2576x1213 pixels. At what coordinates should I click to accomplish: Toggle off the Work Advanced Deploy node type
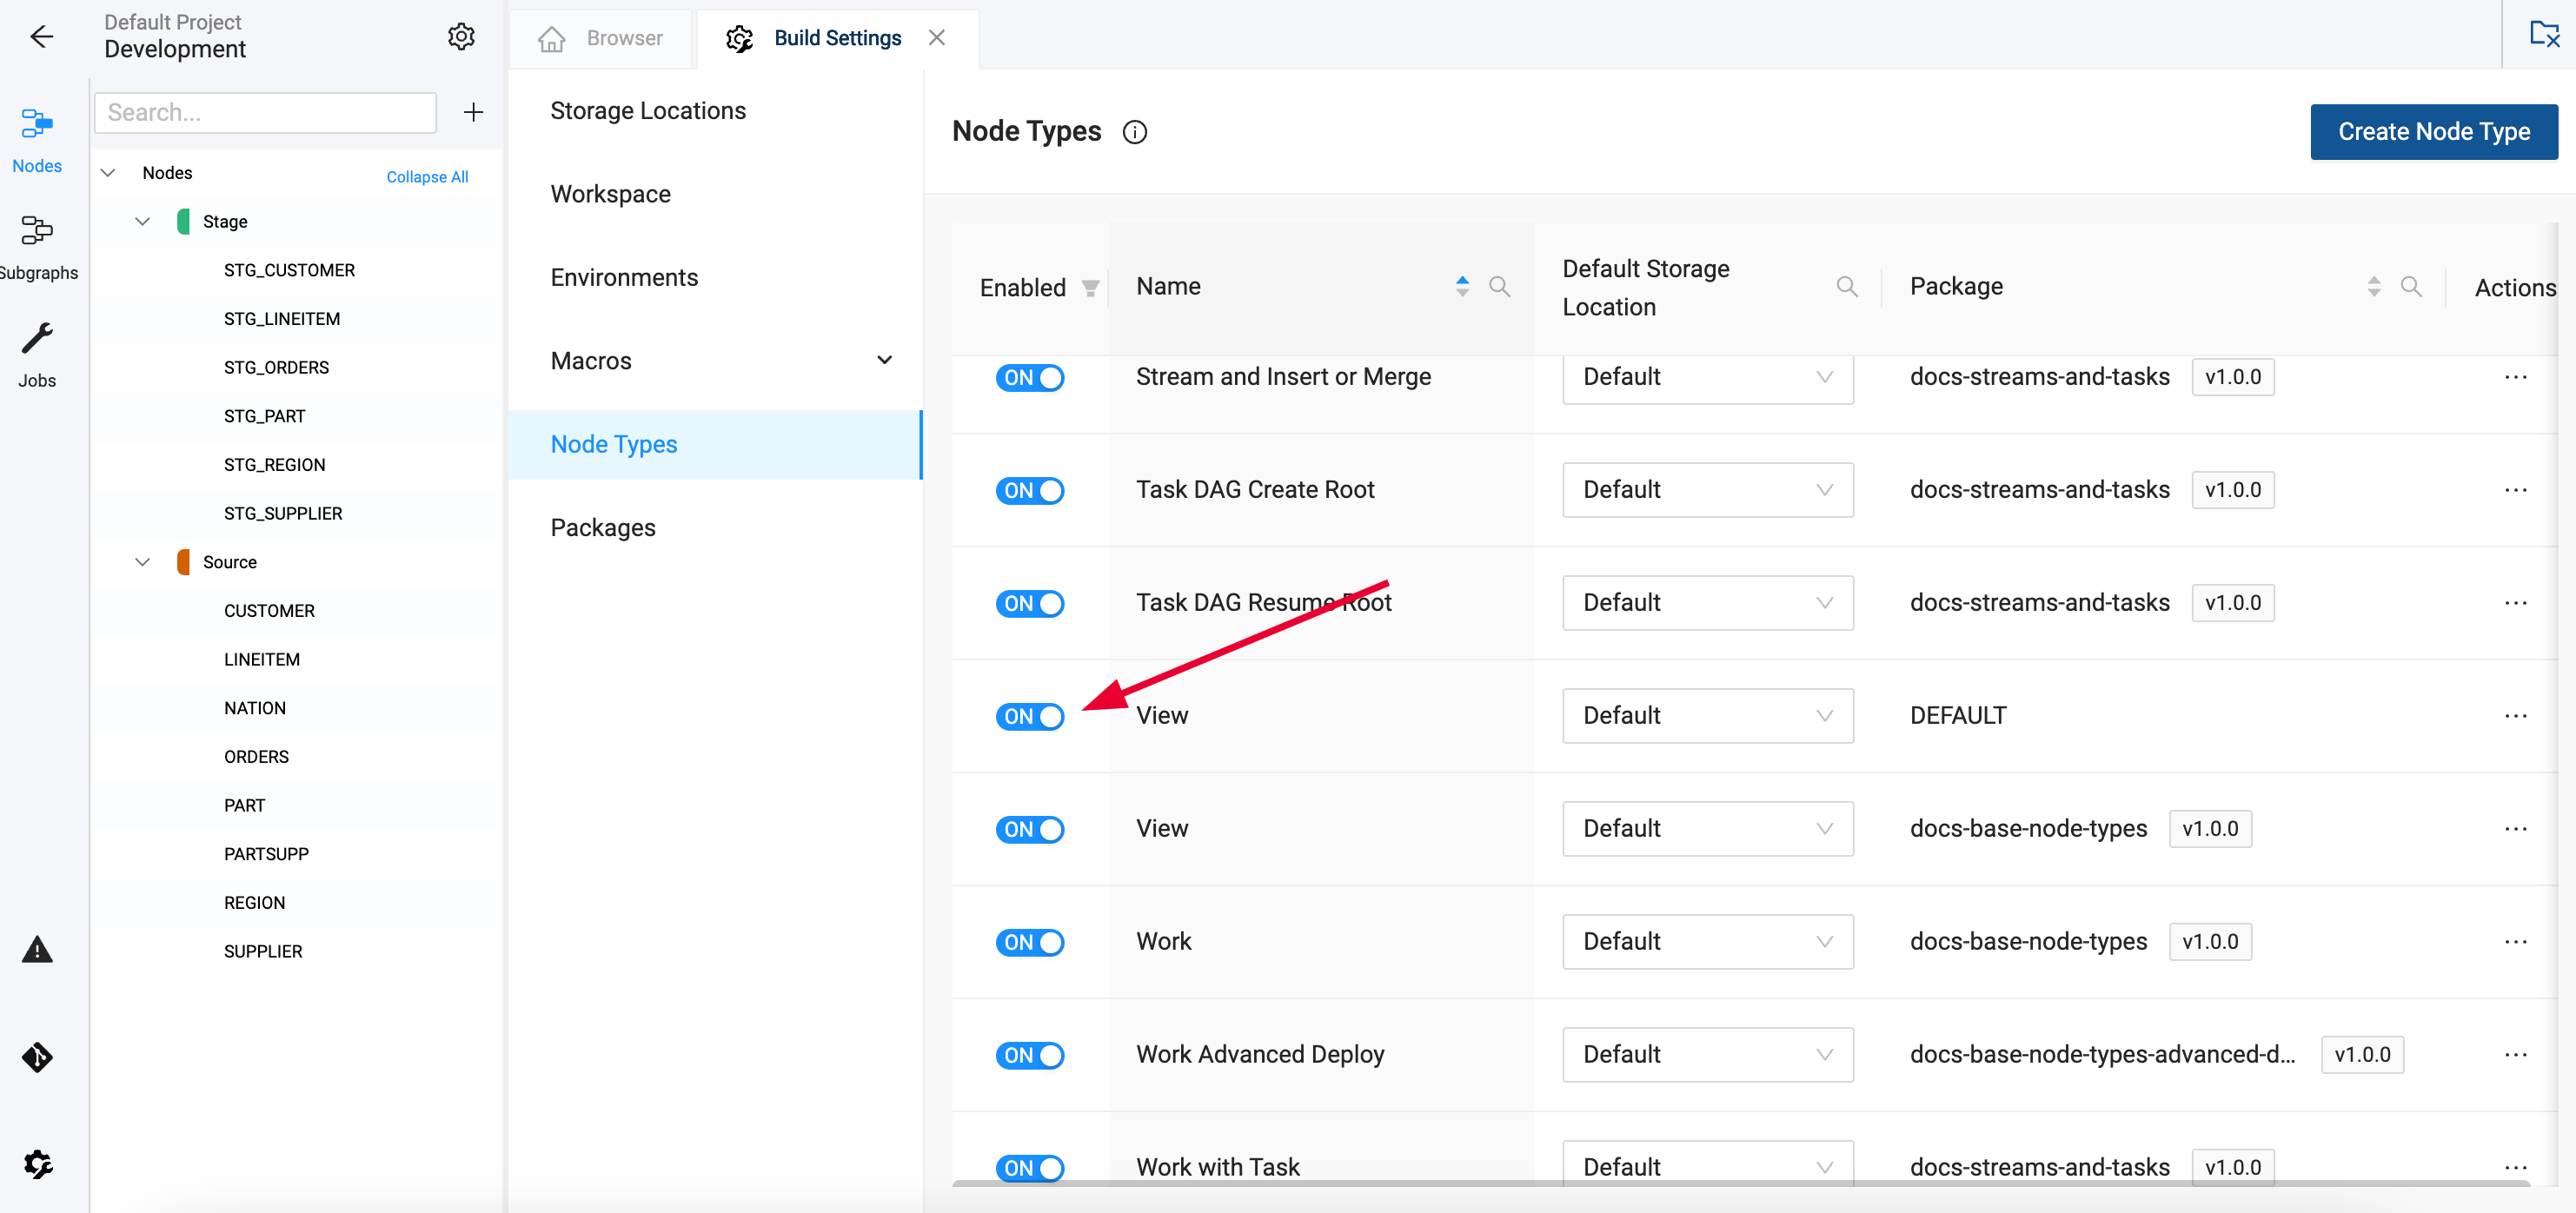click(1030, 1055)
